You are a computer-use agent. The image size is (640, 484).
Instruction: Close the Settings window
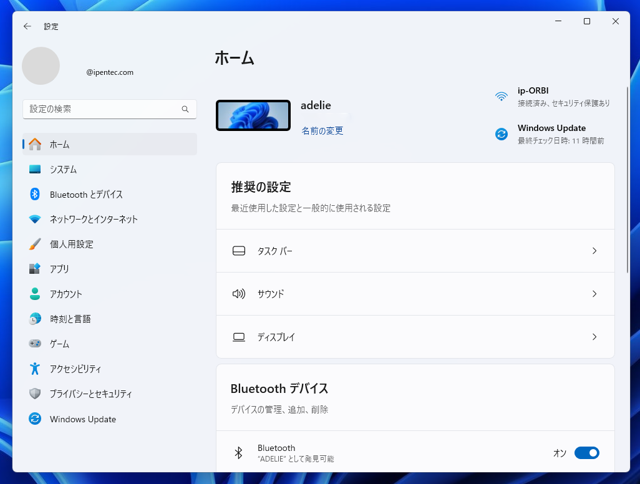point(616,21)
